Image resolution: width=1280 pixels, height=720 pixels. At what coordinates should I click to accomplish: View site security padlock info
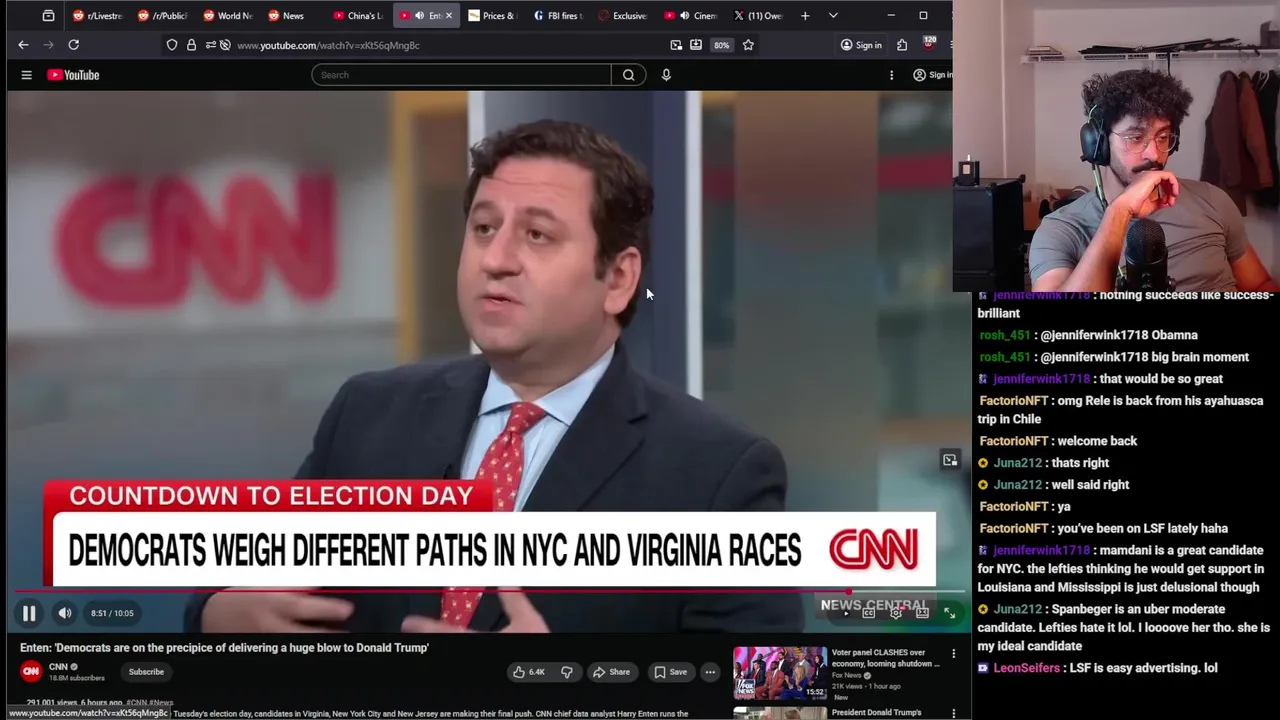tap(191, 45)
